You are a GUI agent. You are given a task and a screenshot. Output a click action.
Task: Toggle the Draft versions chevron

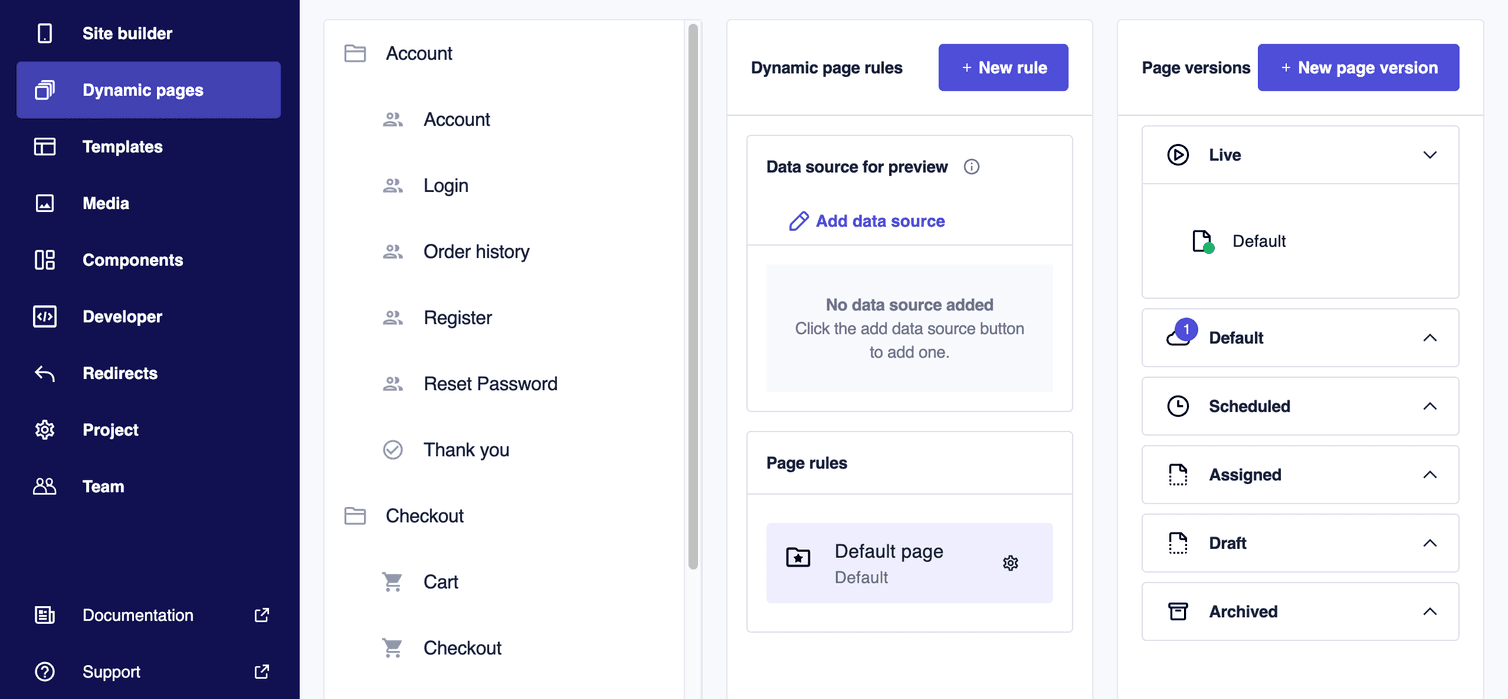click(1430, 543)
